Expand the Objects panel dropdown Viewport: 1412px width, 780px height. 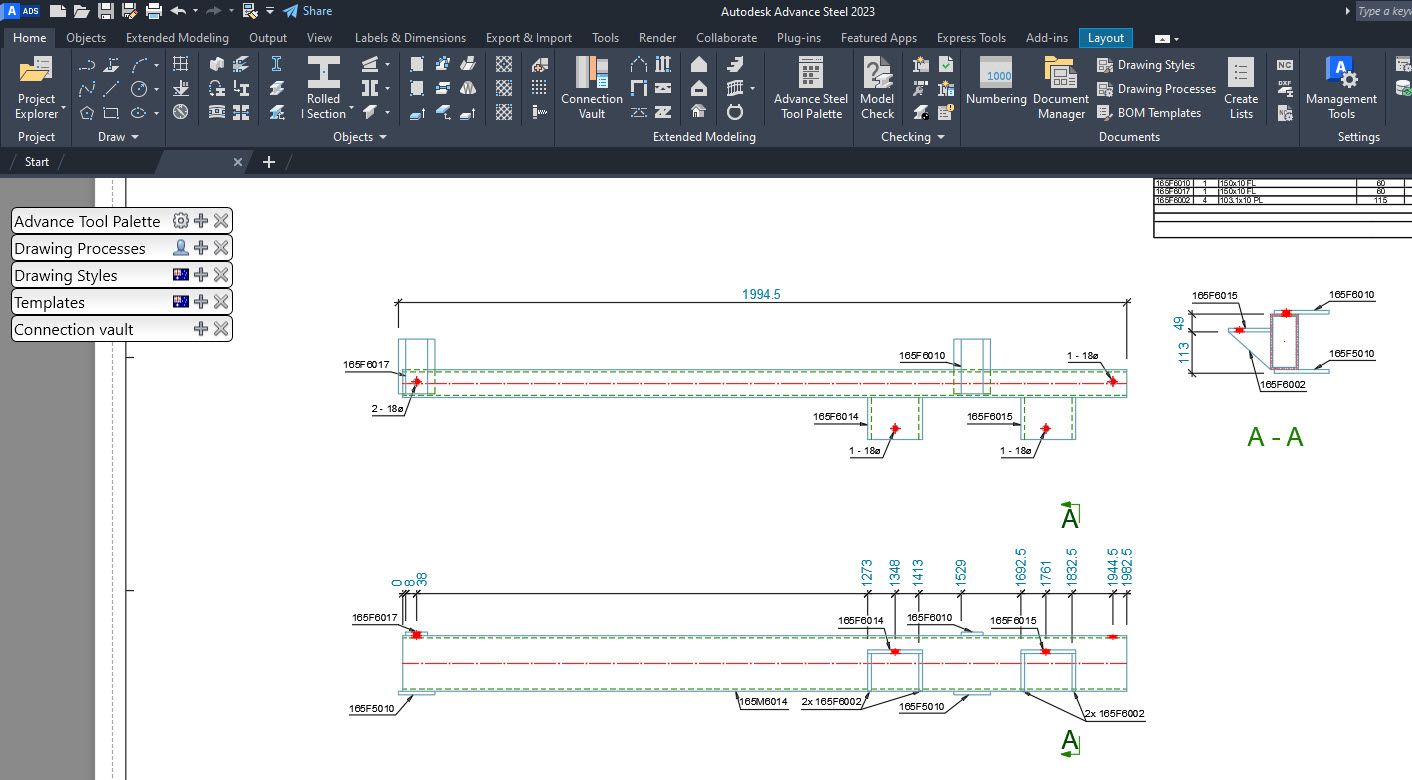coord(382,137)
